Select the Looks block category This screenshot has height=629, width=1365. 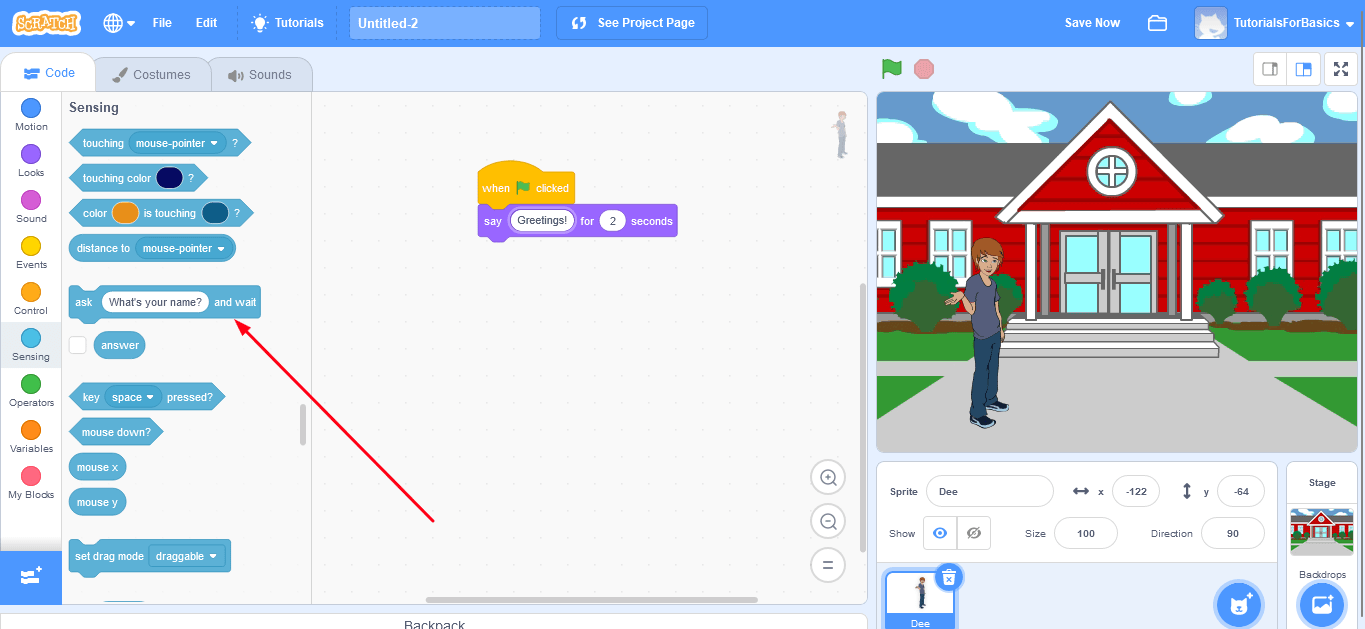31,161
